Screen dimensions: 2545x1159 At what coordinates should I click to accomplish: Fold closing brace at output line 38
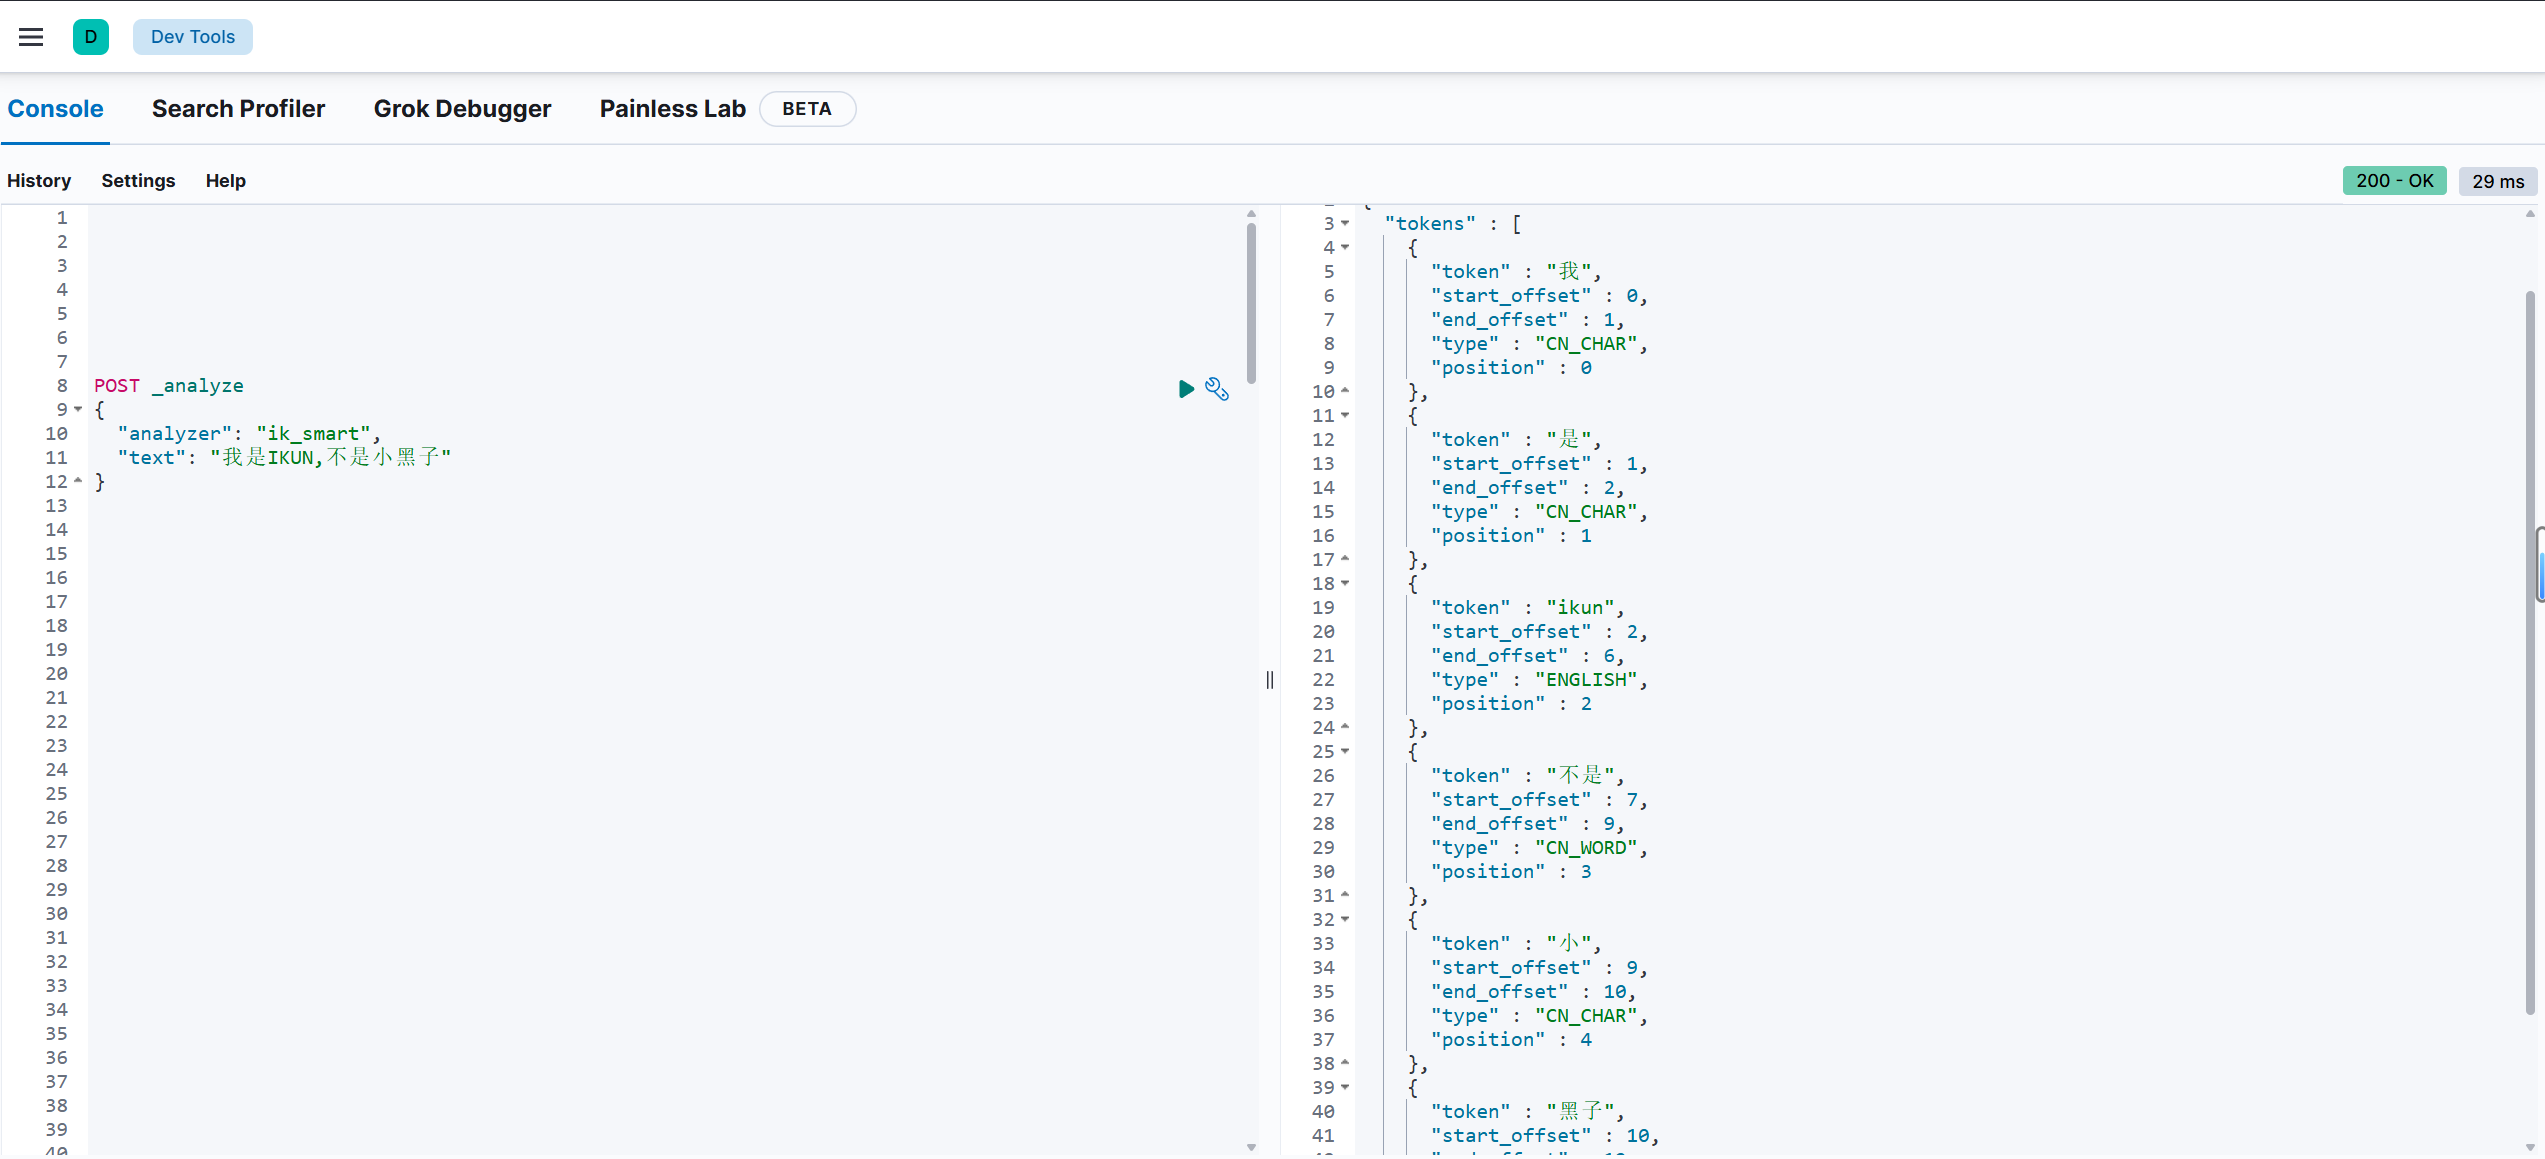coord(1345,1063)
